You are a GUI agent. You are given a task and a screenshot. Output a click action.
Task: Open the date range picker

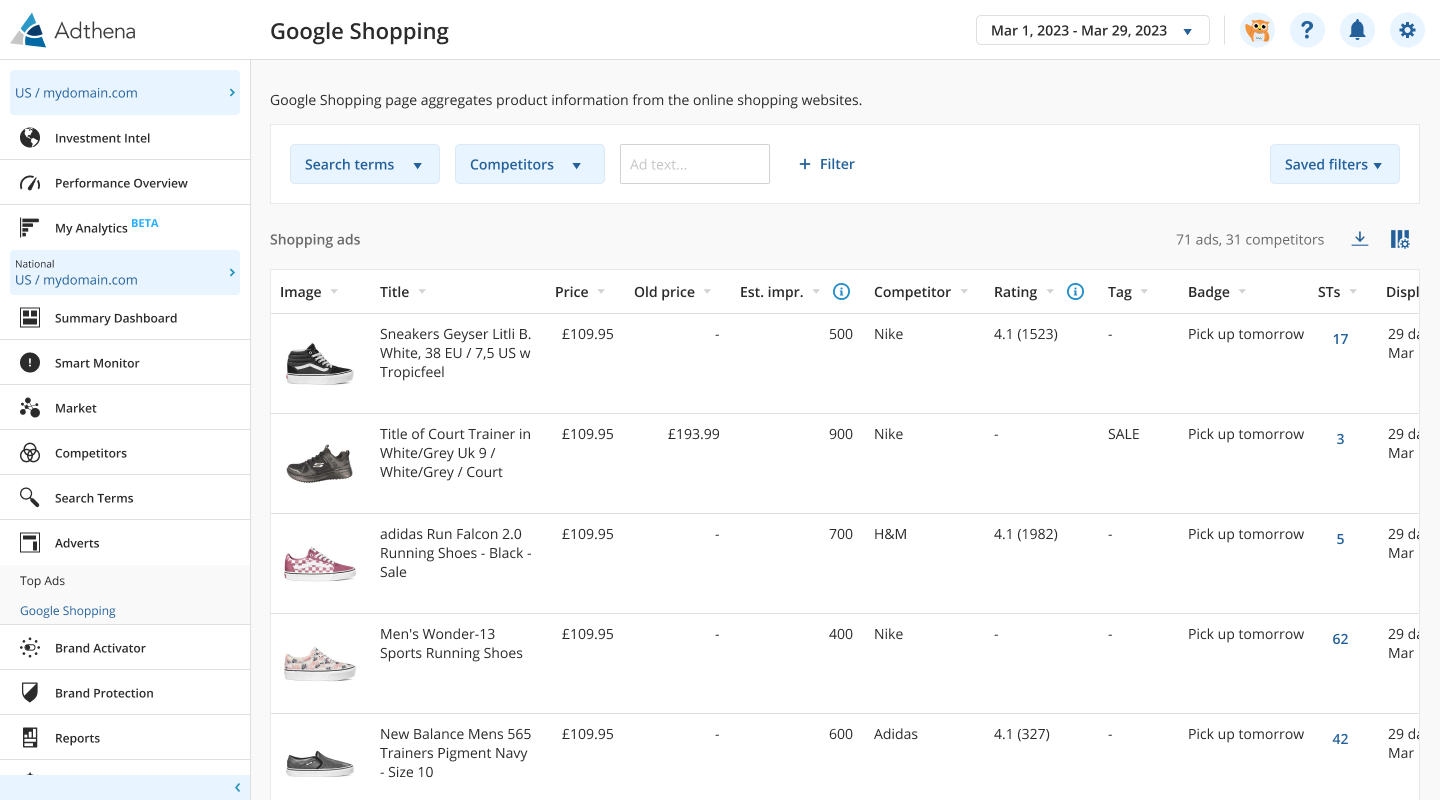coord(1092,30)
